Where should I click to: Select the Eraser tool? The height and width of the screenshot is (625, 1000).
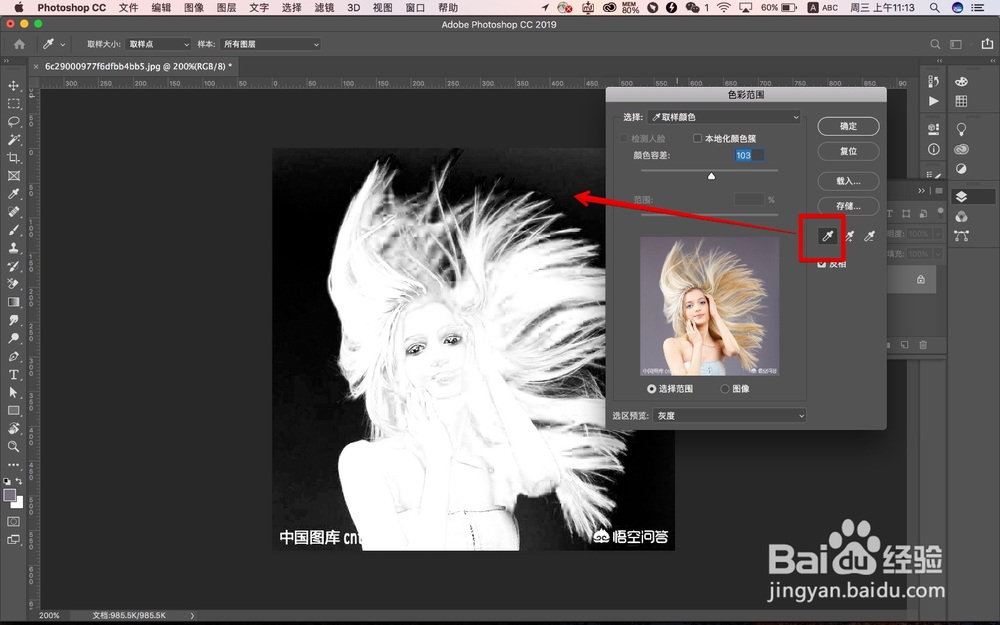coord(13,284)
